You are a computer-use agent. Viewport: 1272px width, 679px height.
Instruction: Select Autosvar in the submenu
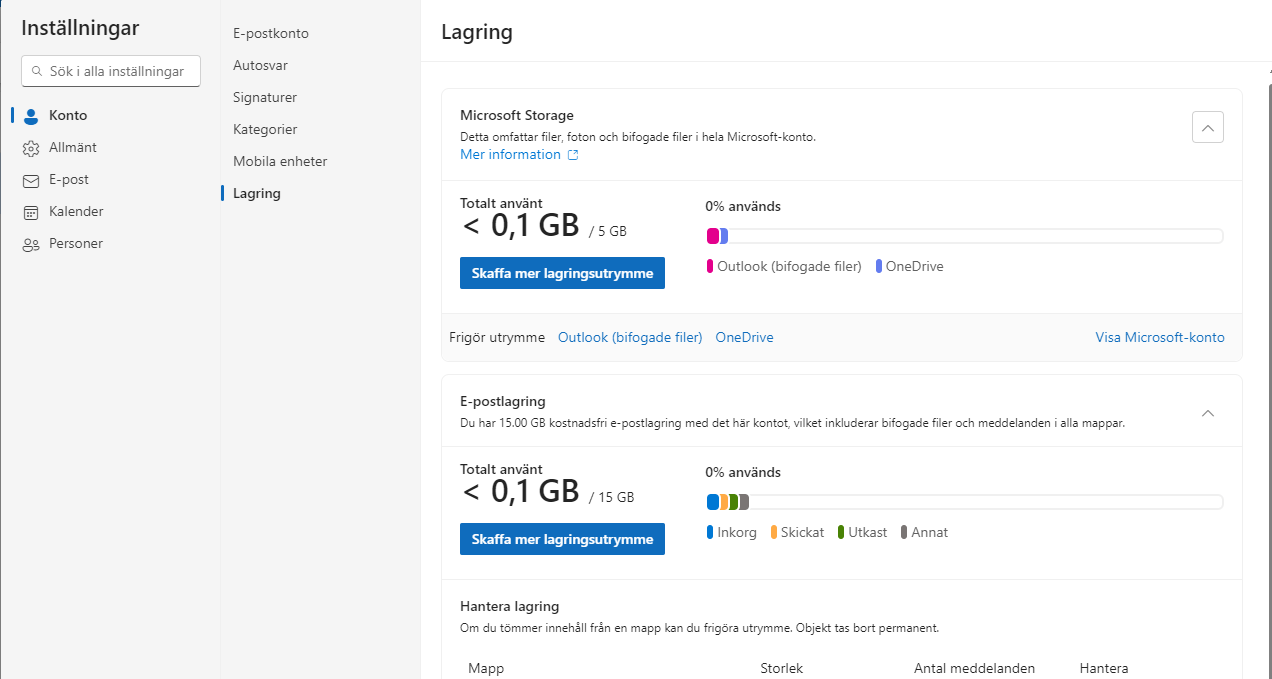(260, 66)
